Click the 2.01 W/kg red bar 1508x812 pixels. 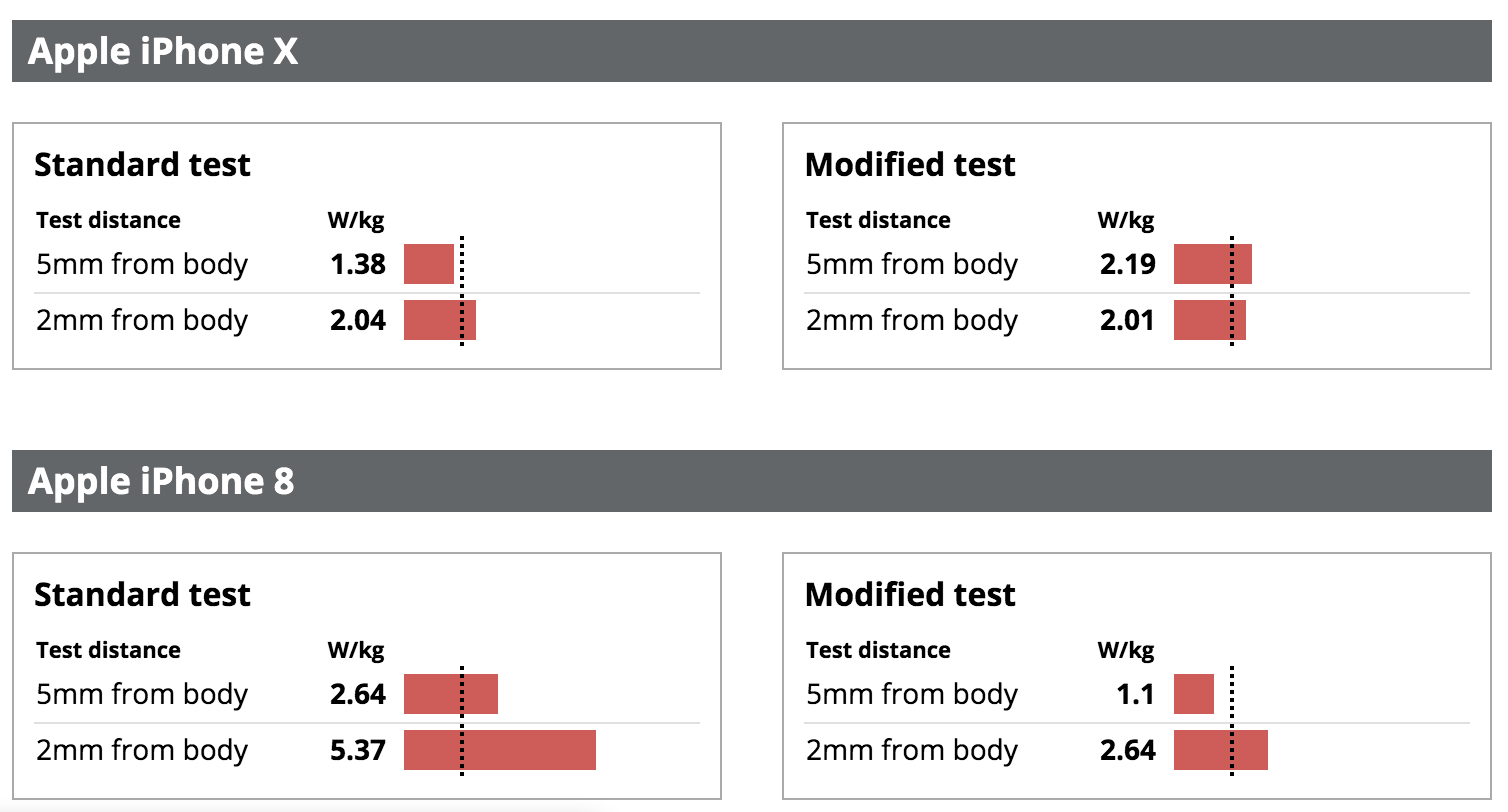[1210, 320]
